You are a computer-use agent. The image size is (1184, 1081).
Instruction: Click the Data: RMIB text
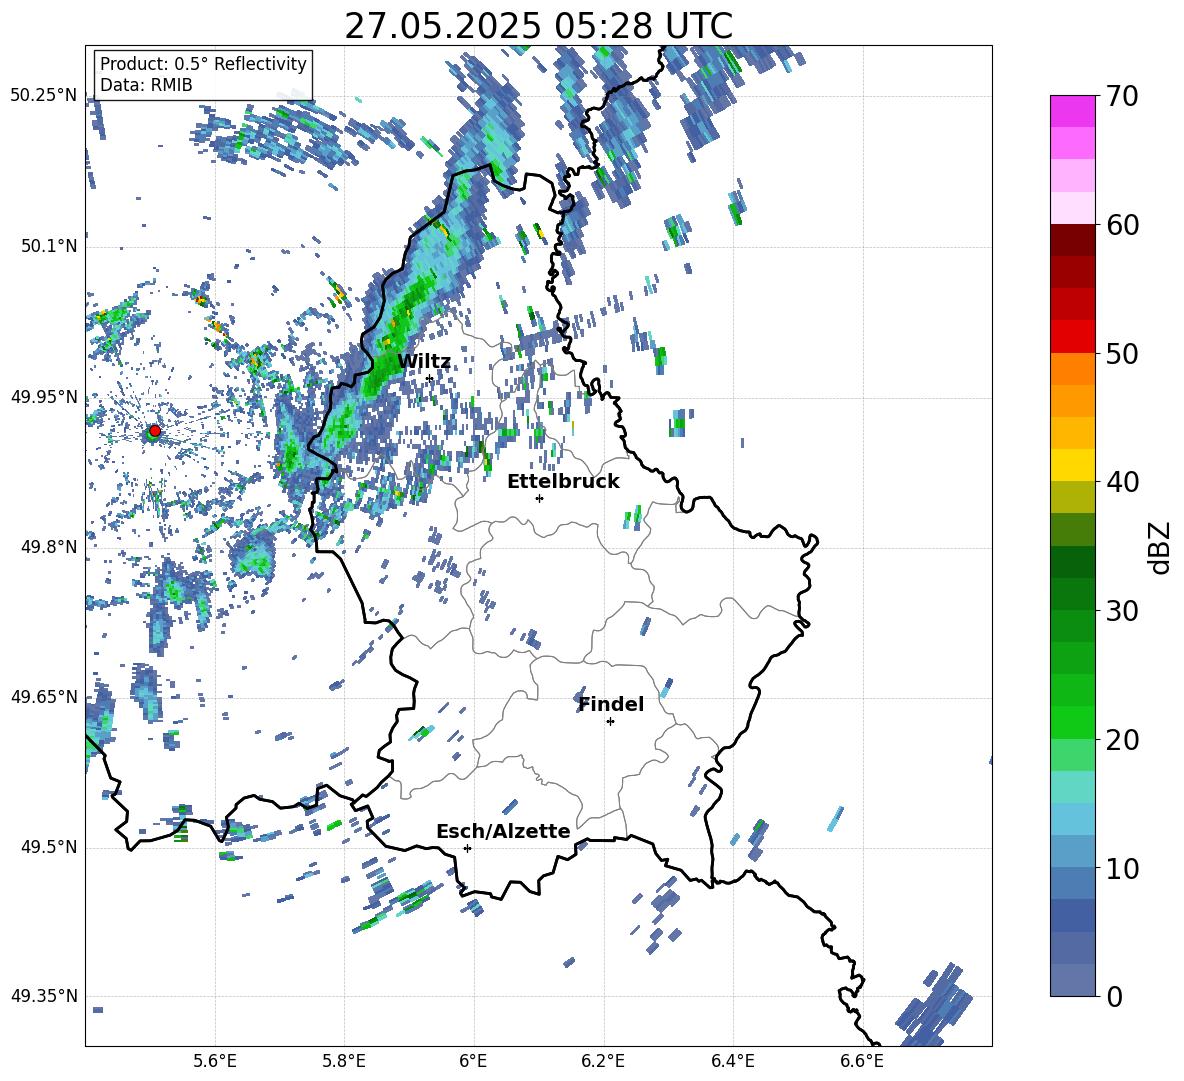pyautogui.click(x=146, y=85)
